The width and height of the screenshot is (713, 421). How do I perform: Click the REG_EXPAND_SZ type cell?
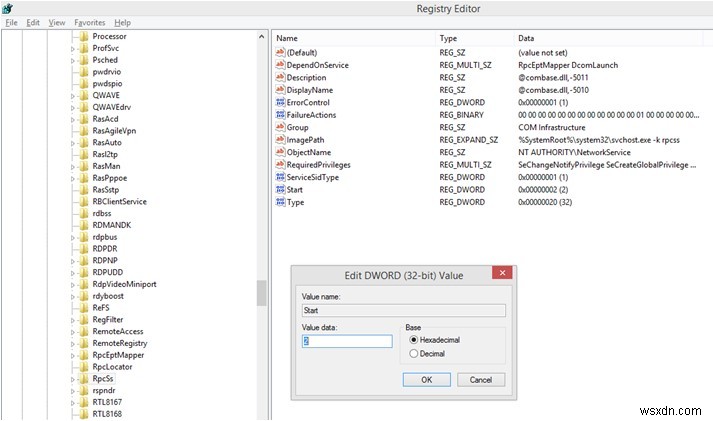[x=468, y=140]
